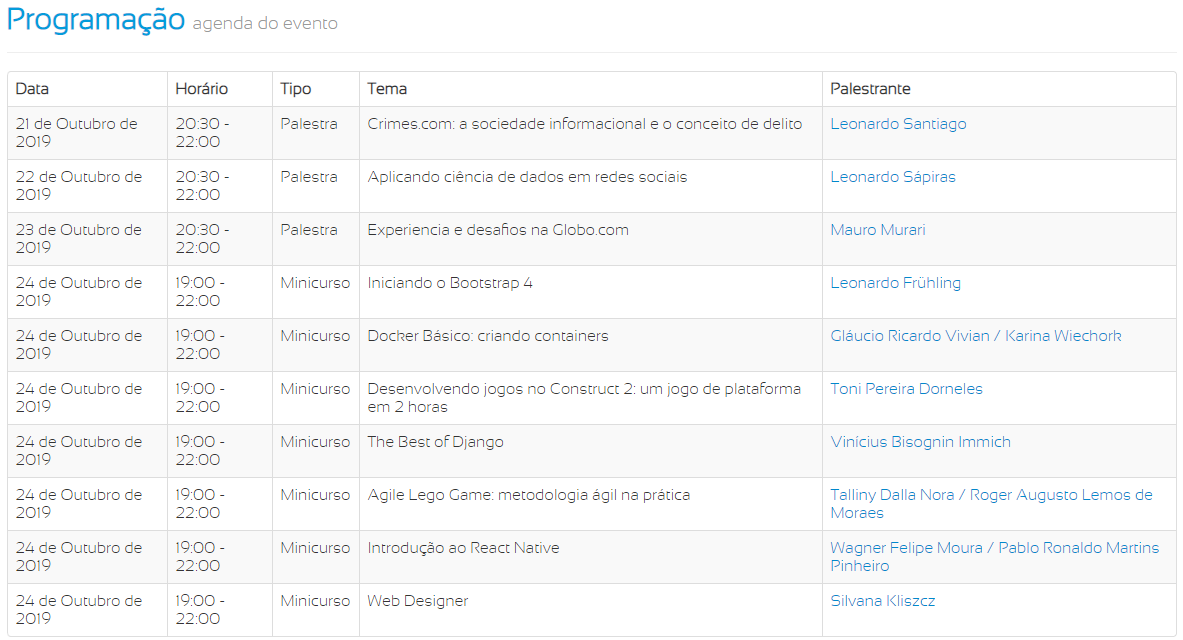Screen dimensions: 1183x640
Task: Select the Leonardo Frühling link
Action: (x=895, y=283)
